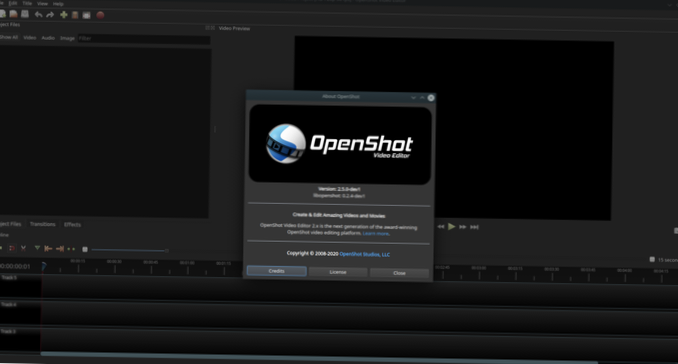Open the Help menu
The width and height of the screenshot is (678, 364).
[x=58, y=4]
